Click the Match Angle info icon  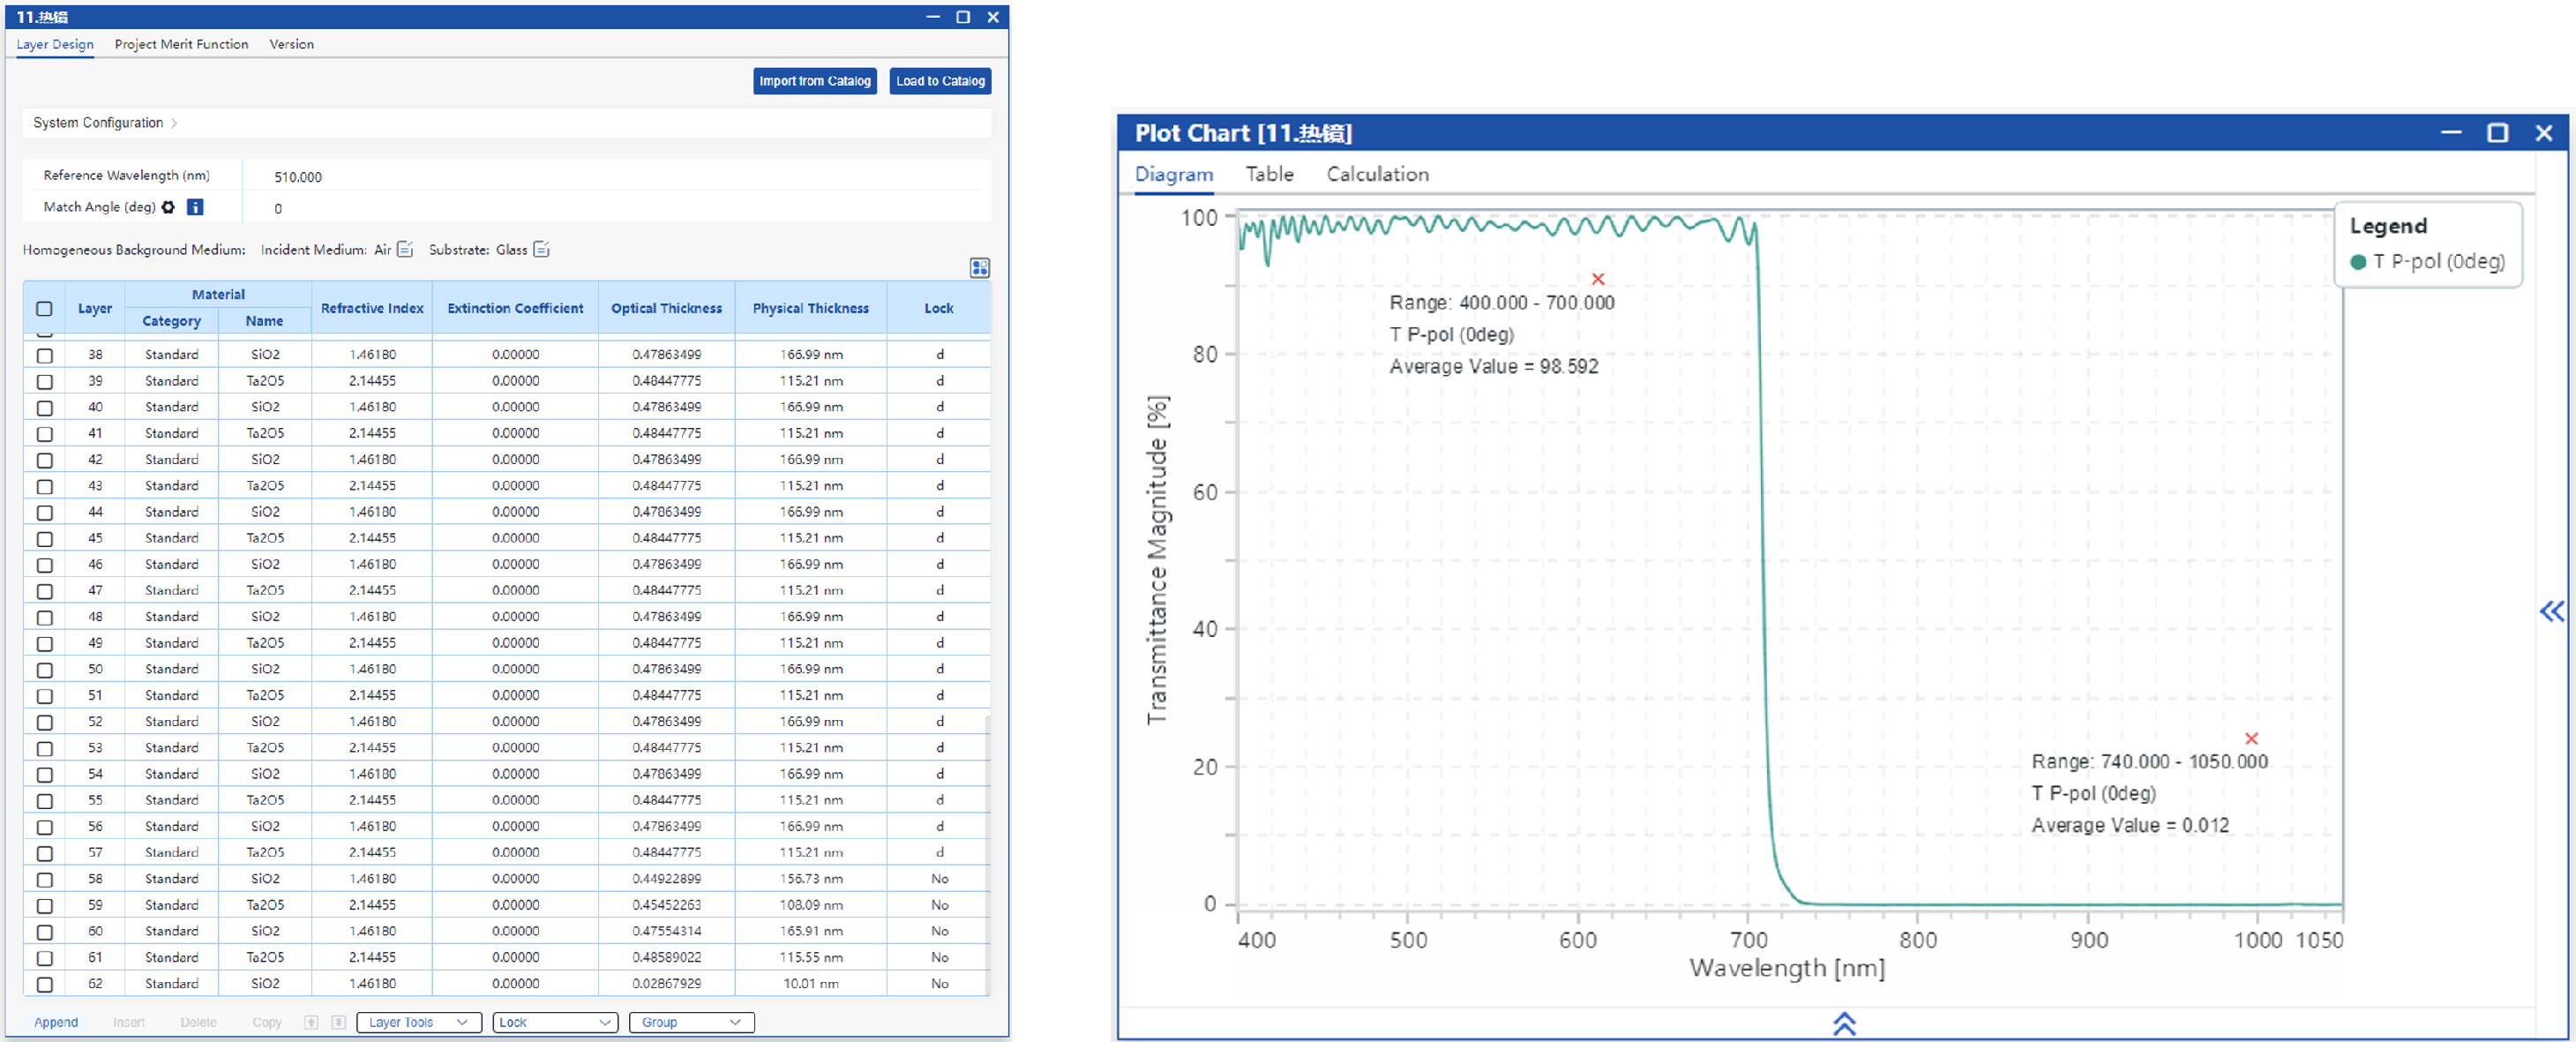[x=195, y=207]
